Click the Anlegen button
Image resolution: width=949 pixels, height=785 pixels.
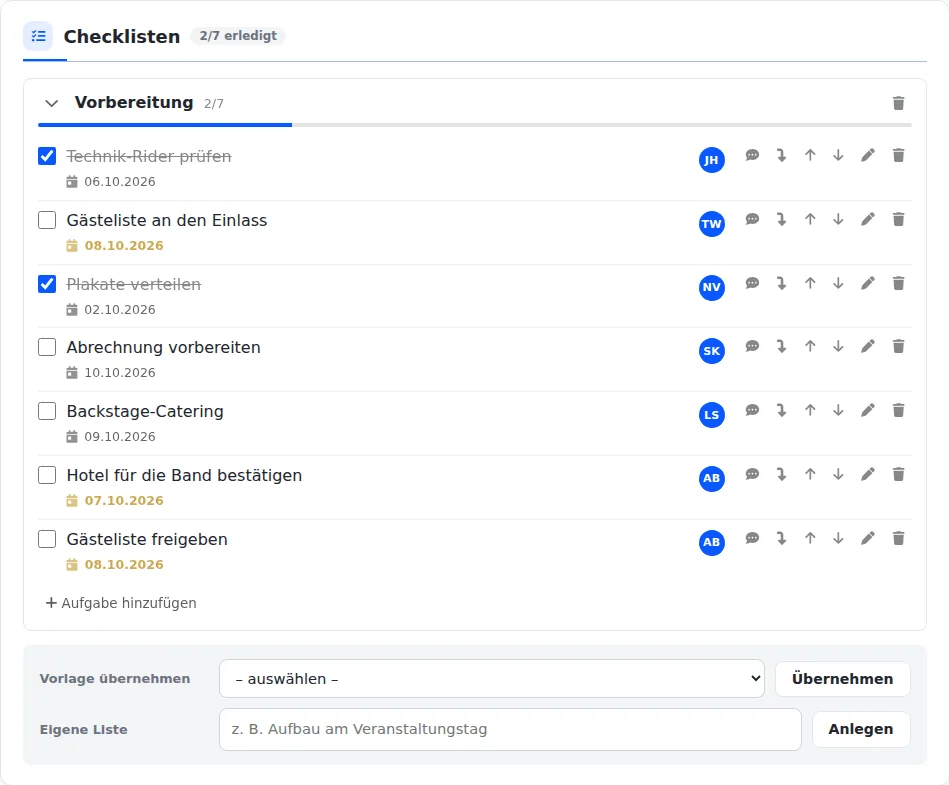pos(861,729)
